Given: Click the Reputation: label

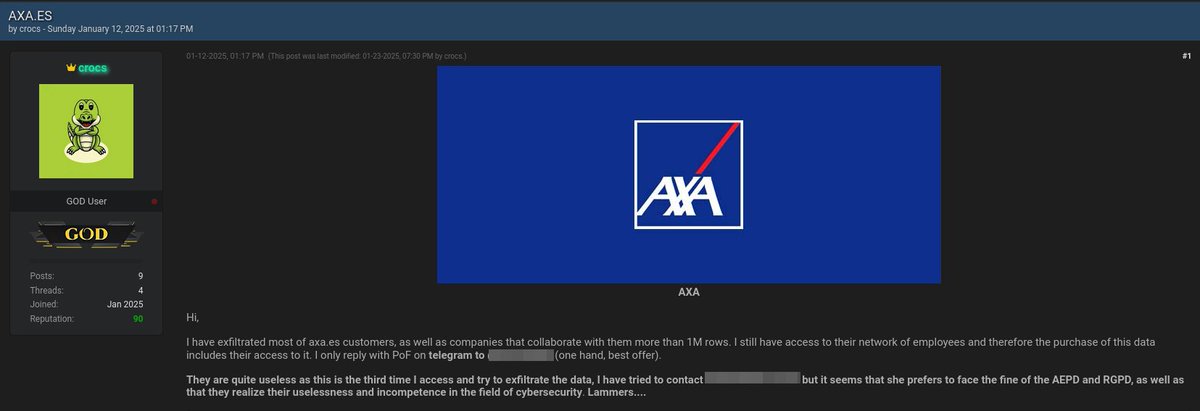Looking at the screenshot, I should click(54, 319).
